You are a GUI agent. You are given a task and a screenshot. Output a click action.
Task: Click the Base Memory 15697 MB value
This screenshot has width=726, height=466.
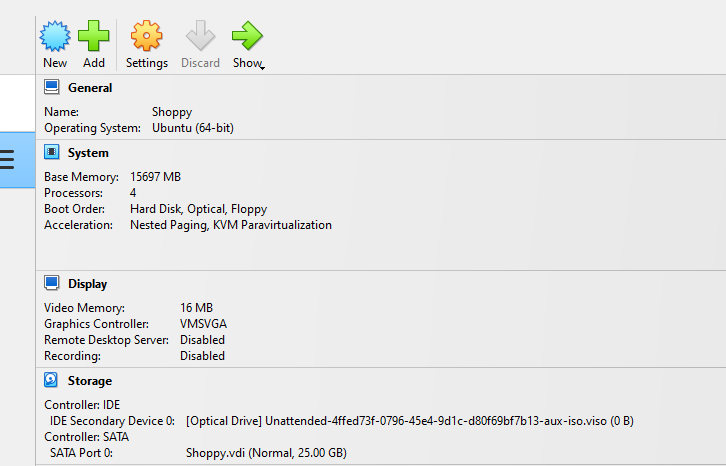click(155, 177)
